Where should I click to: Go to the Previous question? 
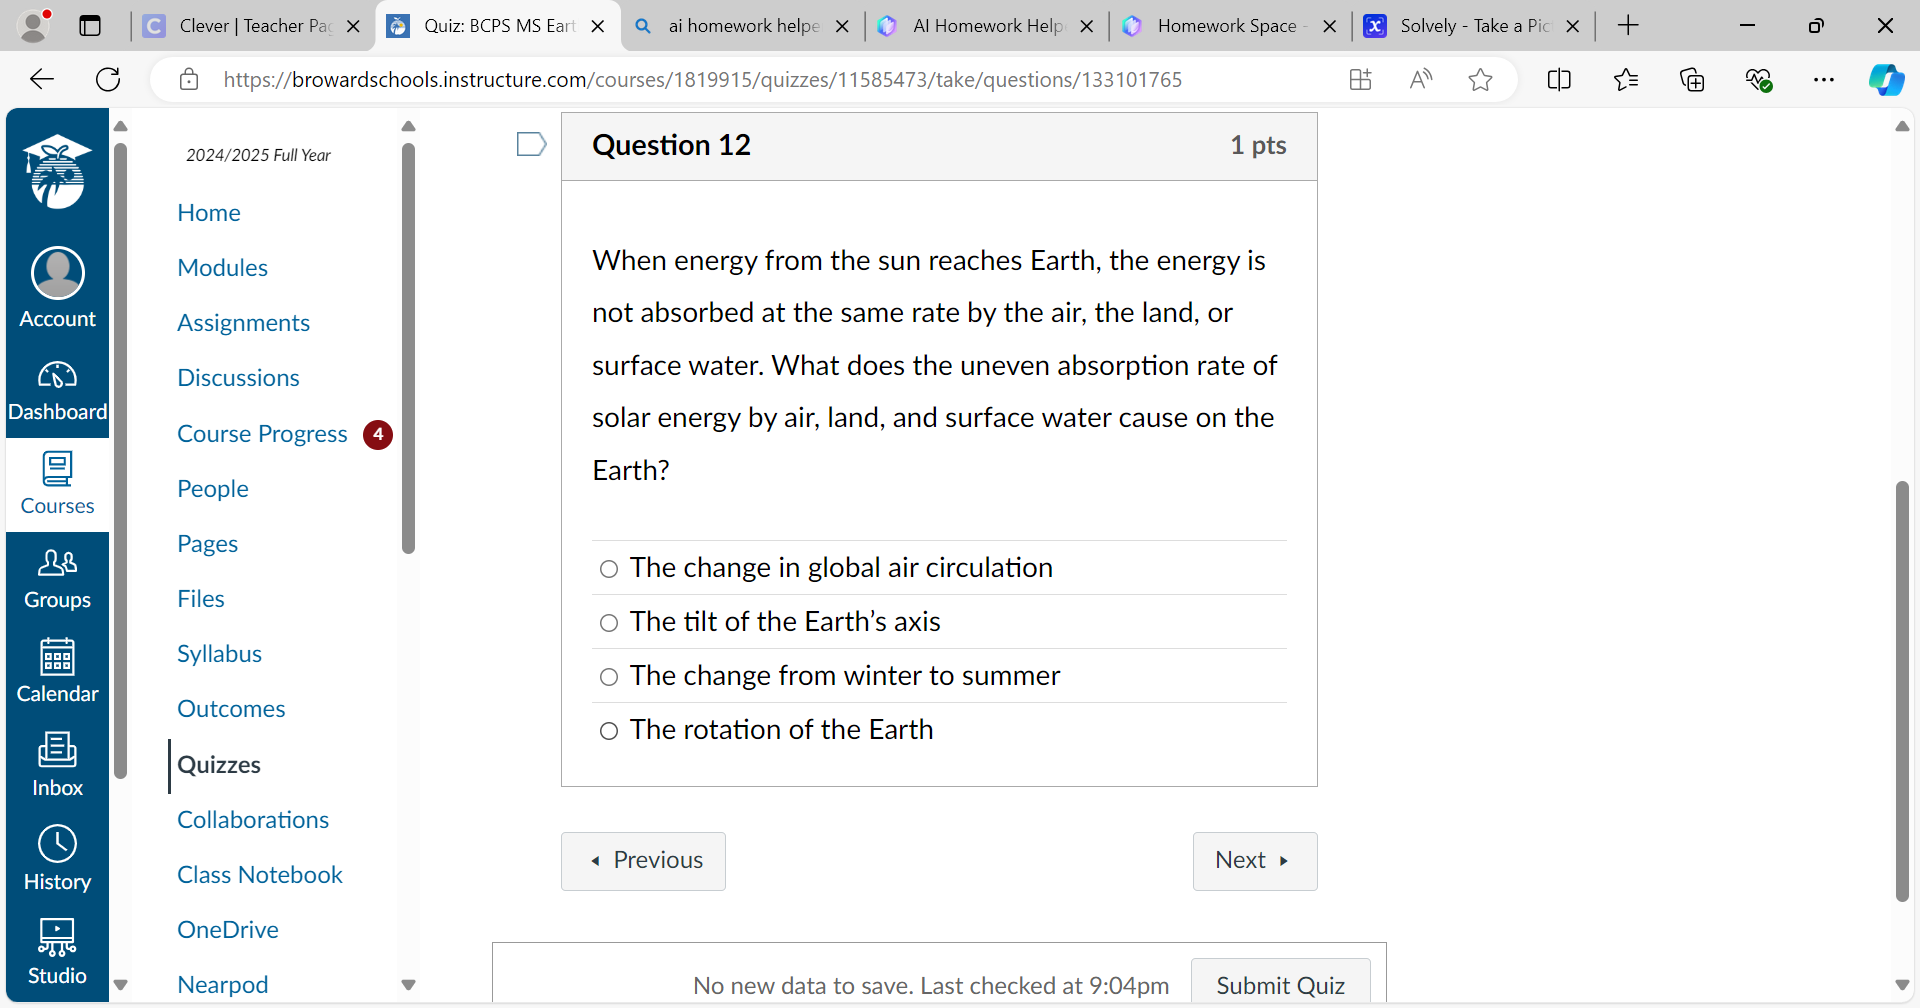[643, 861]
